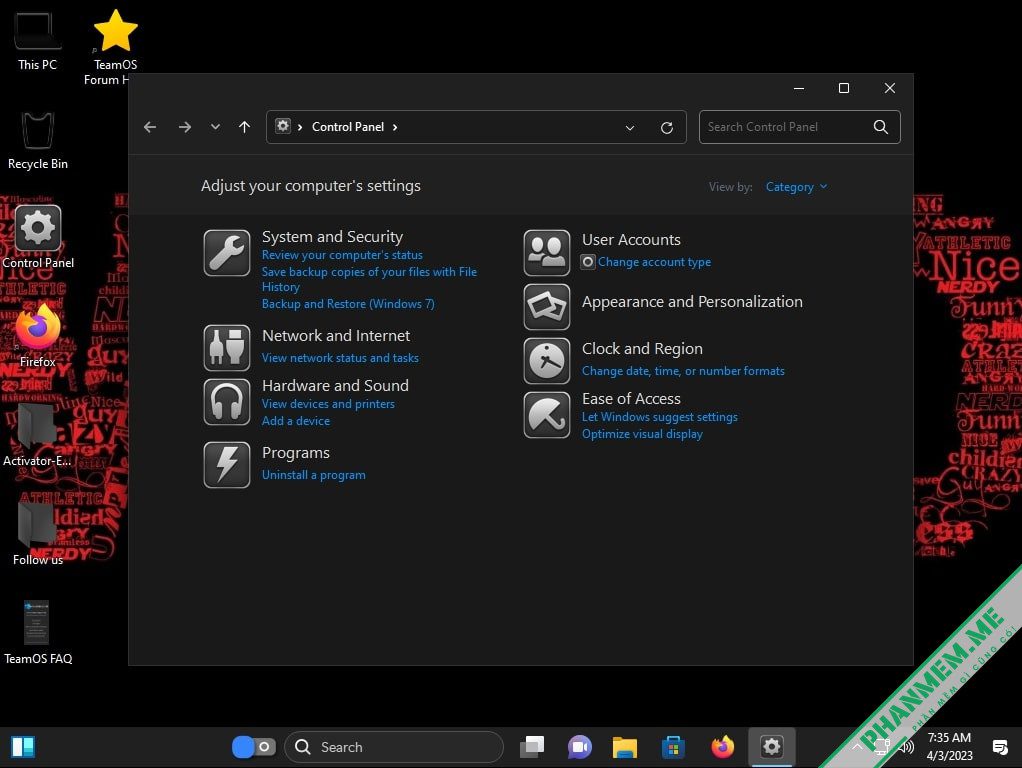The image size is (1022, 768).
Task: Select the Recycle Bin desktop icon
Action: coord(37,140)
